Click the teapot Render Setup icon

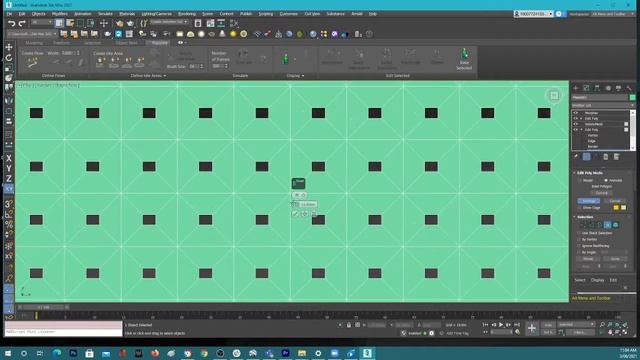pos(119,23)
